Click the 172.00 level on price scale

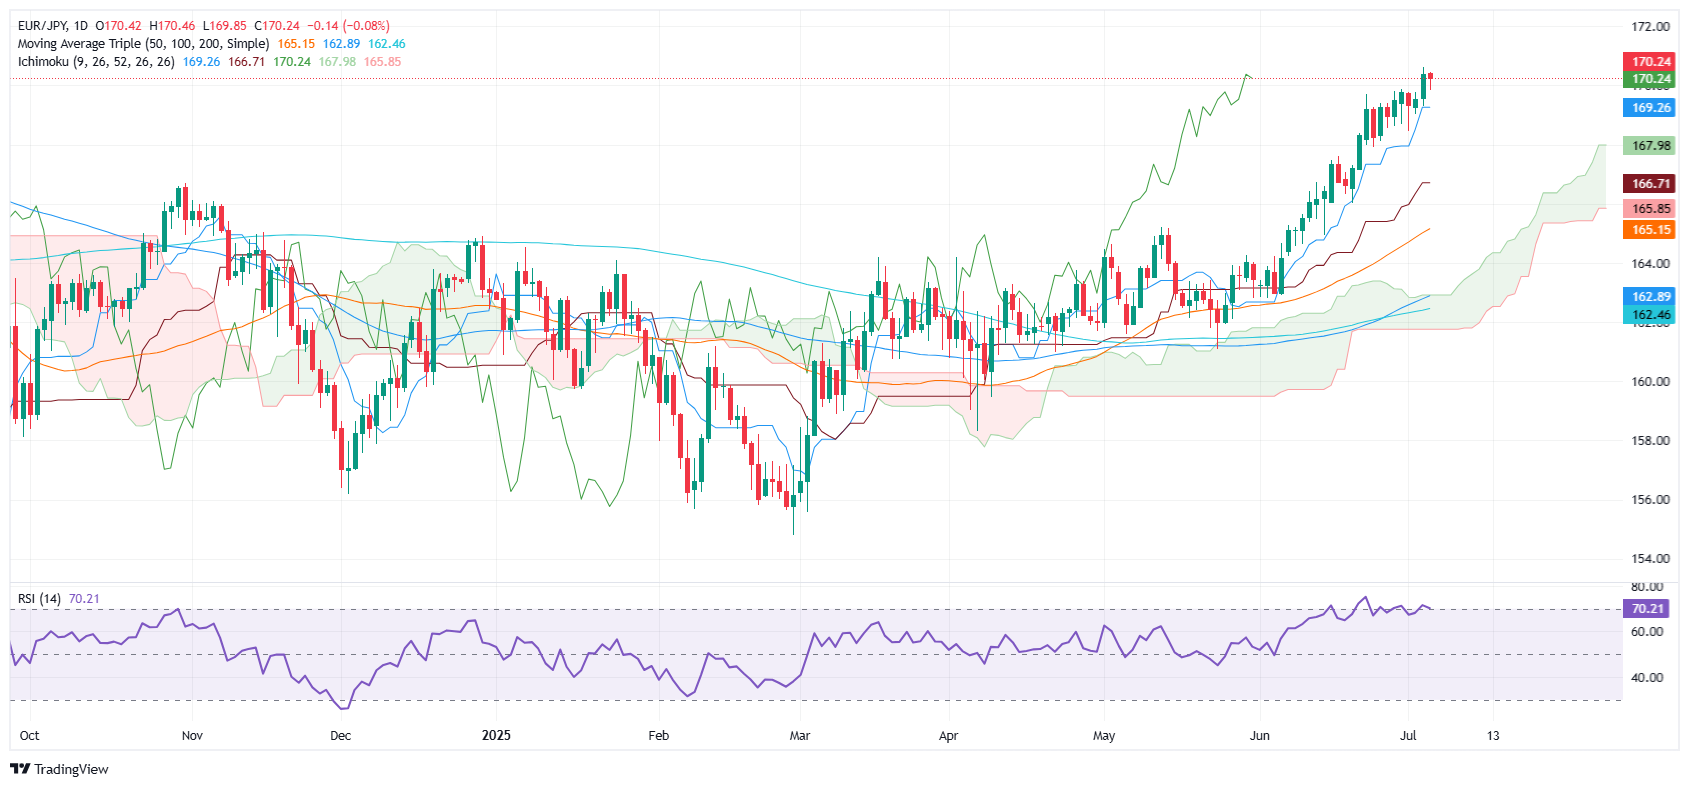(x=1650, y=27)
